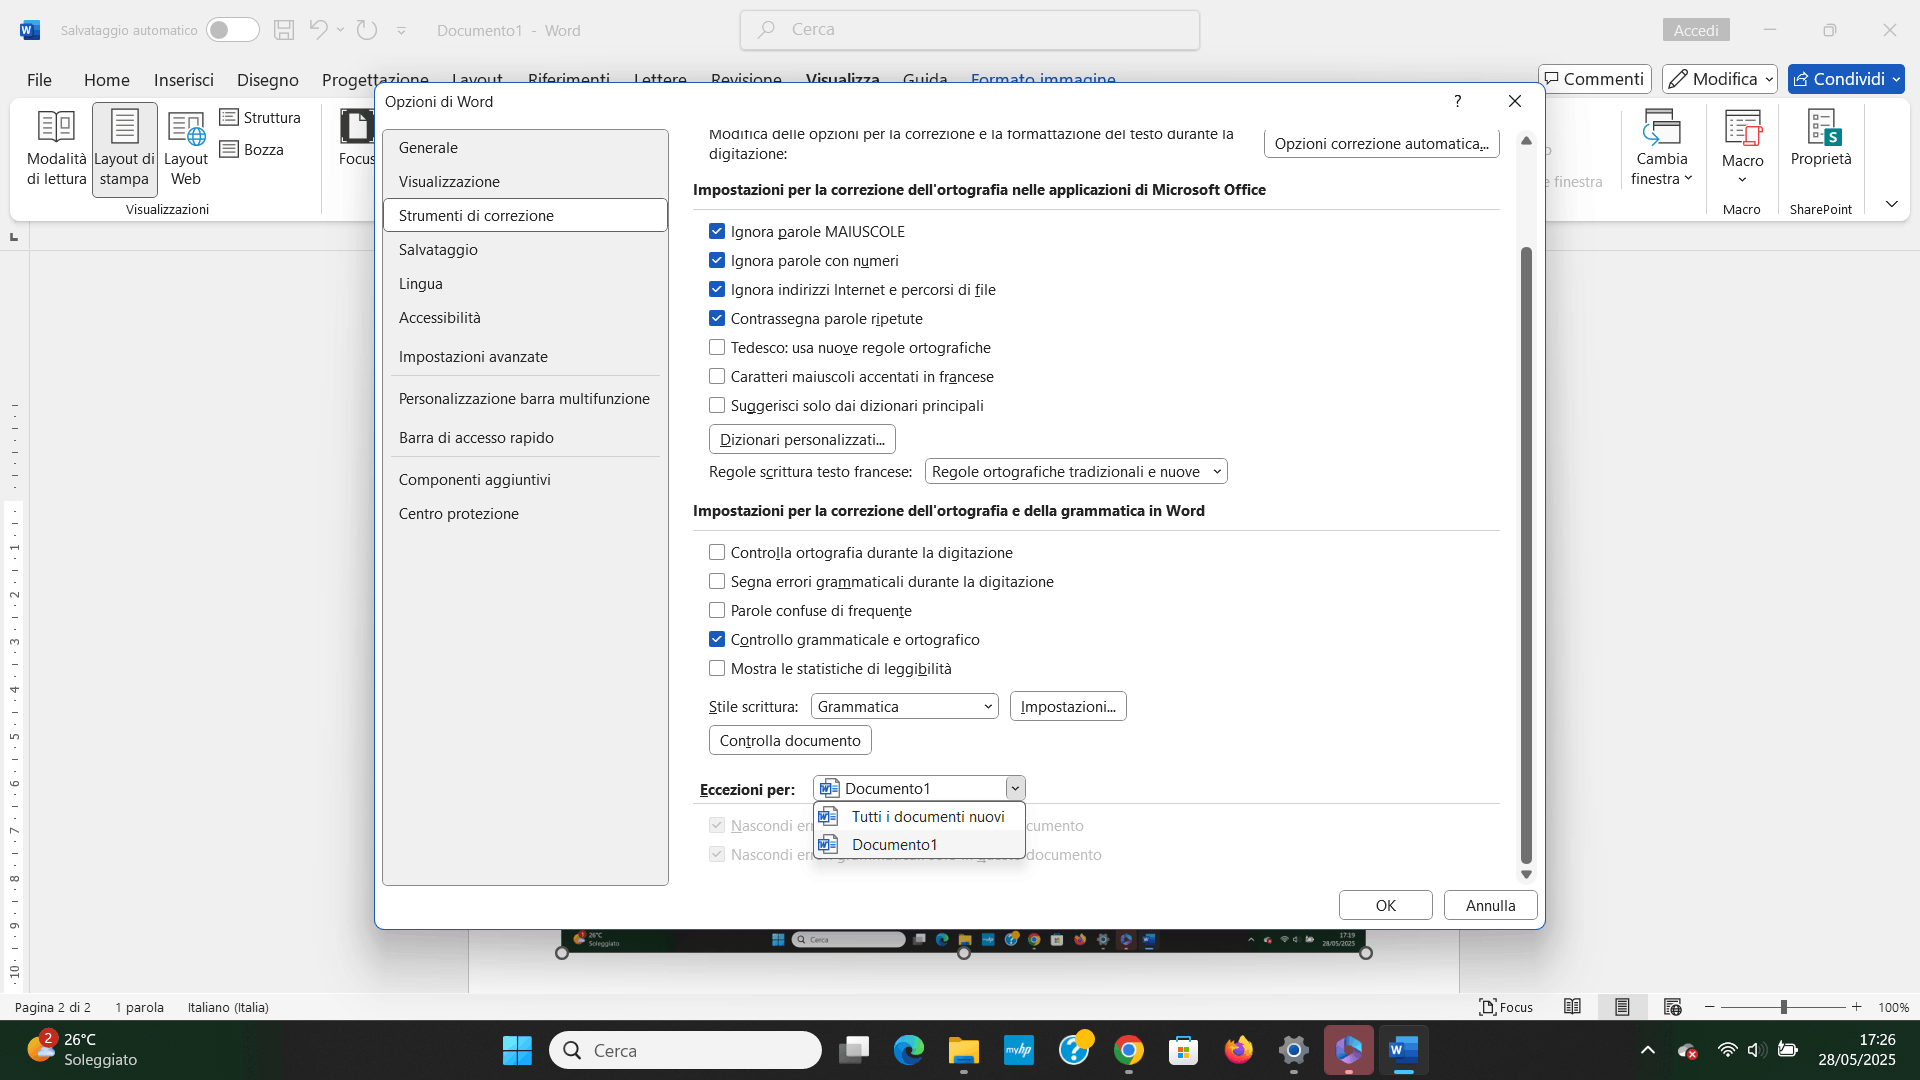Uncheck Ignora parole con numeri

[717, 260]
